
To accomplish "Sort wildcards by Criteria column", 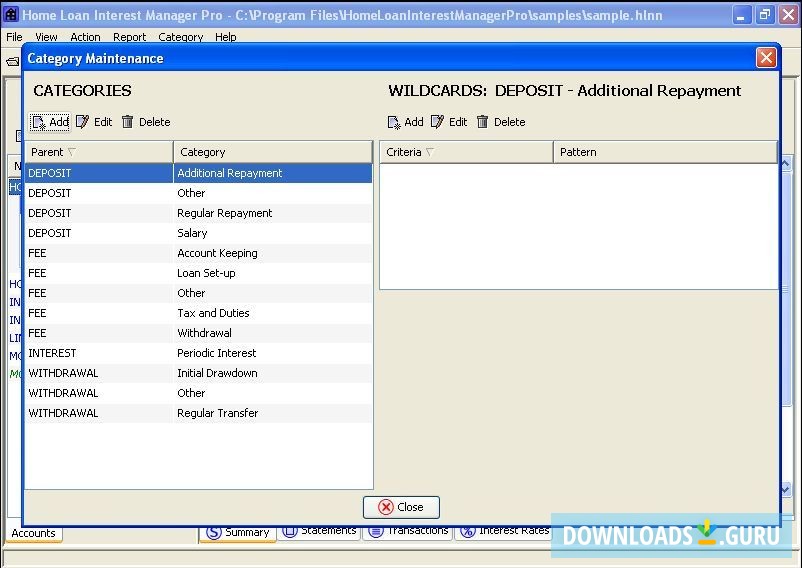I will (x=466, y=152).
